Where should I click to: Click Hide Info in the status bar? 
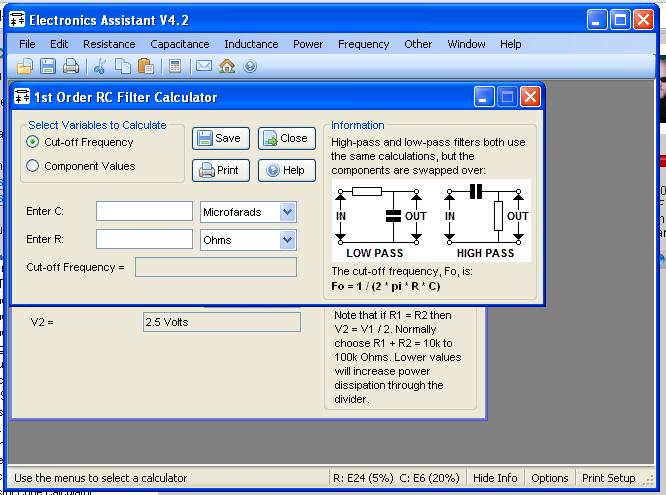[x=495, y=478]
